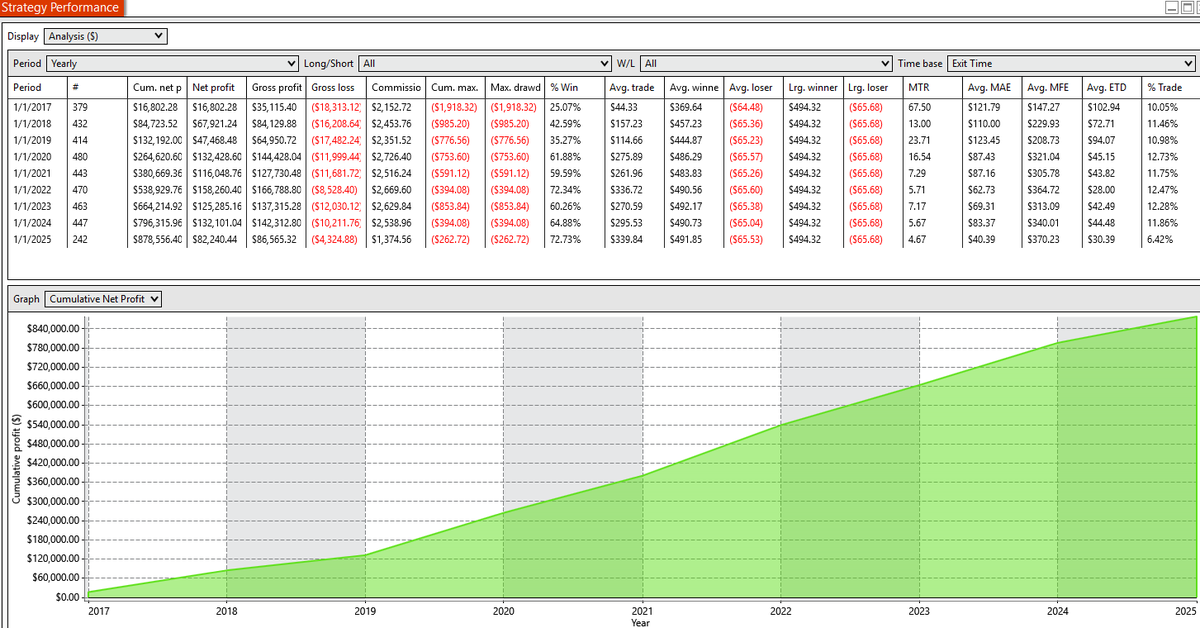Sort by the MTR column header
Image resolution: width=1200 pixels, height=628 pixels.
pyautogui.click(x=933, y=88)
